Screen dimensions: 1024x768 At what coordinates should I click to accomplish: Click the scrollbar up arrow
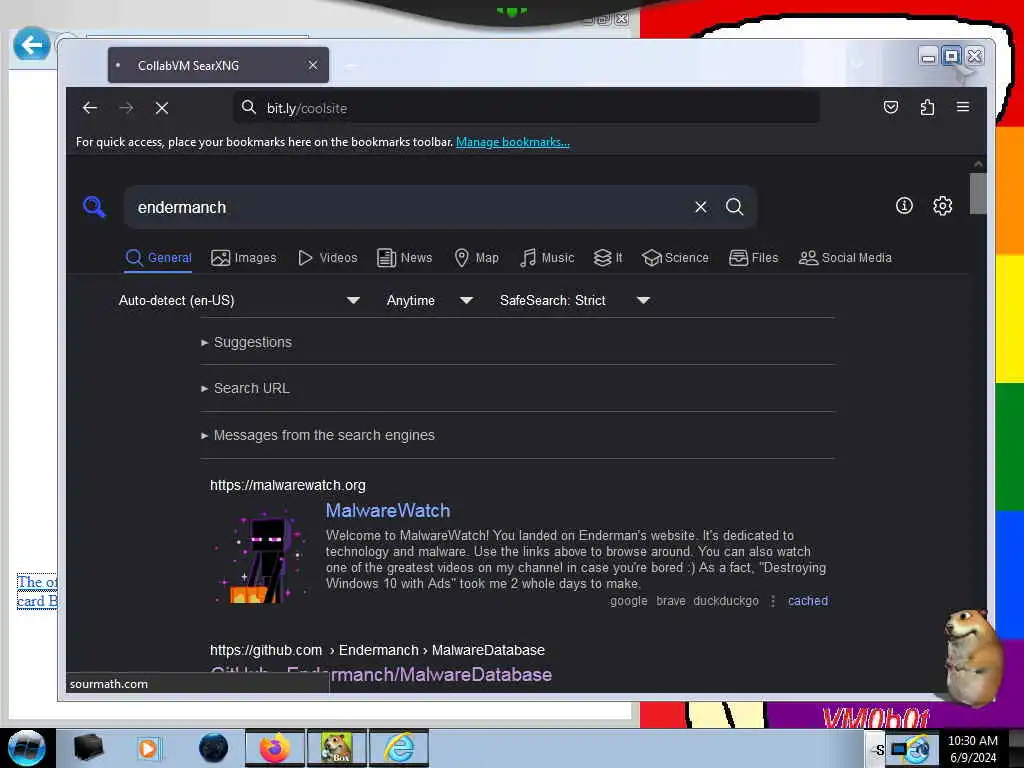(x=978, y=164)
